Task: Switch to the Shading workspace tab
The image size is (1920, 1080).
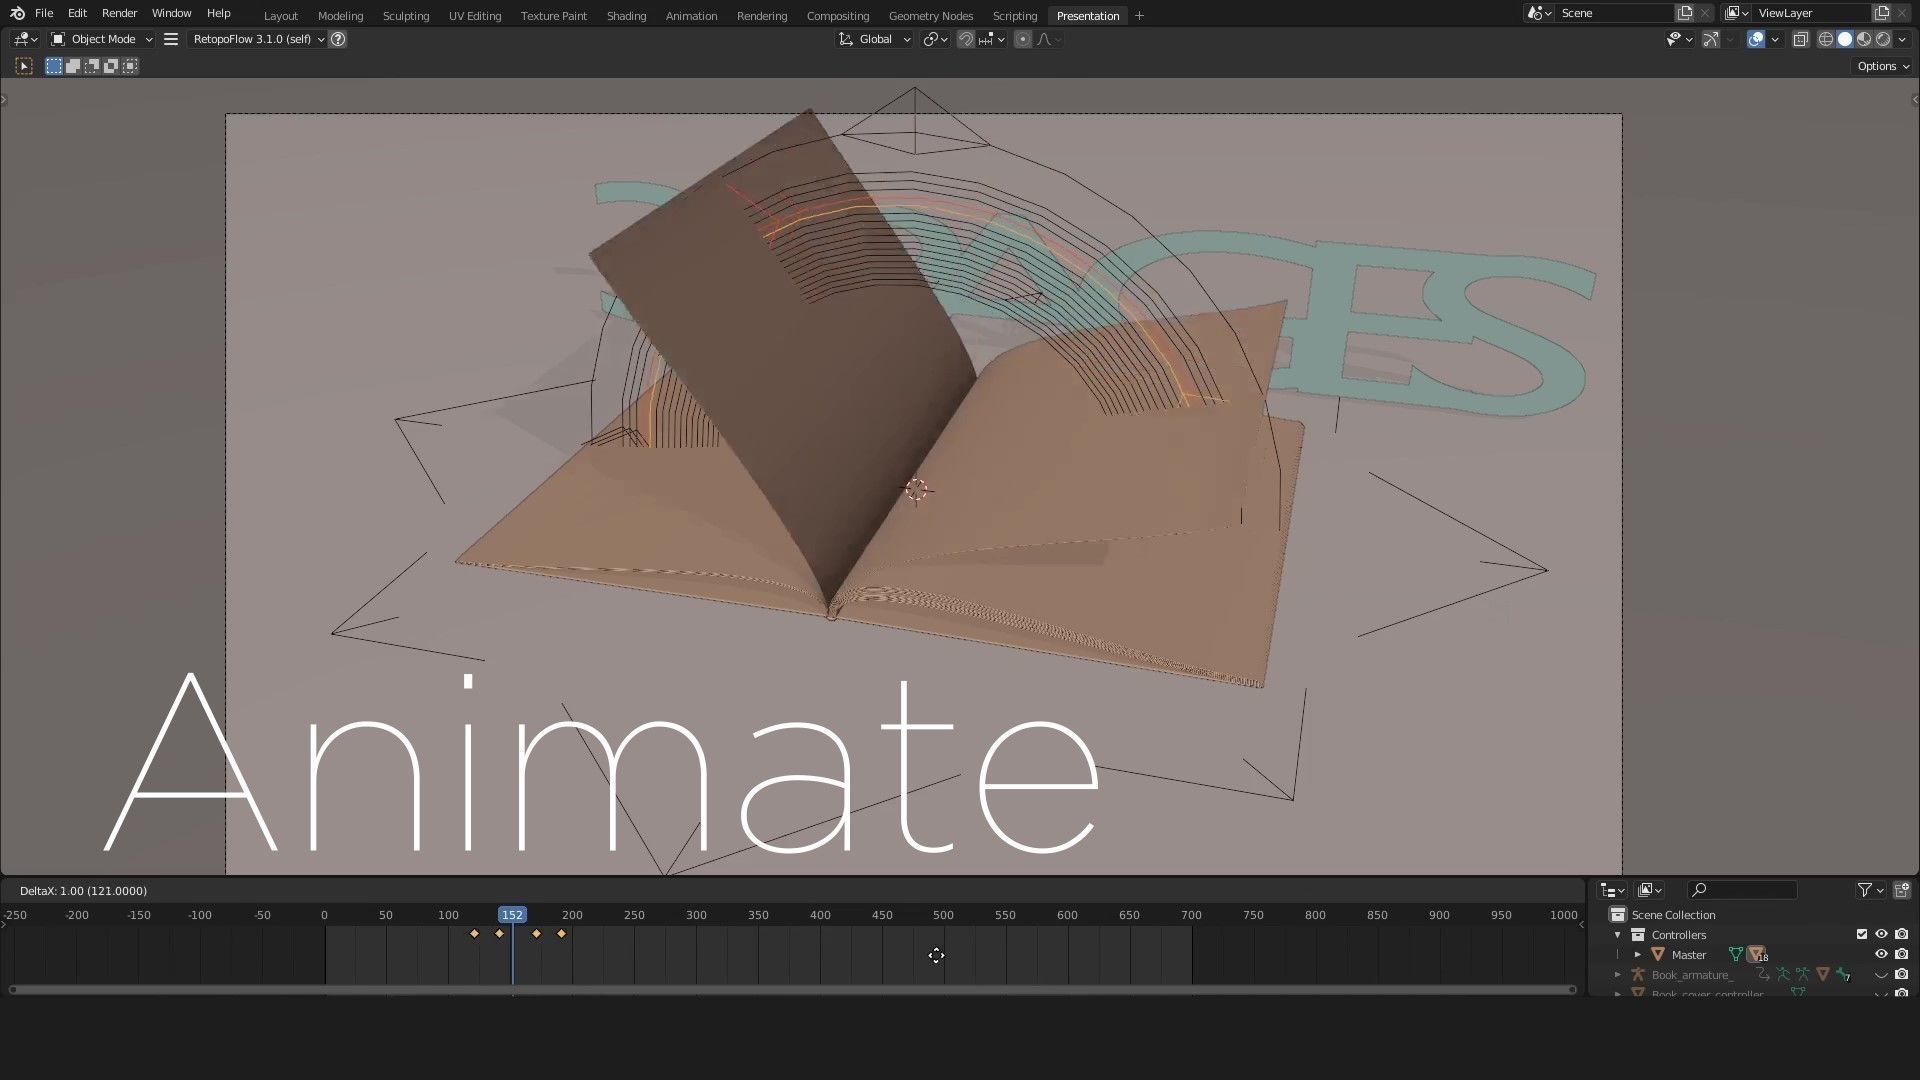Action: (x=626, y=15)
